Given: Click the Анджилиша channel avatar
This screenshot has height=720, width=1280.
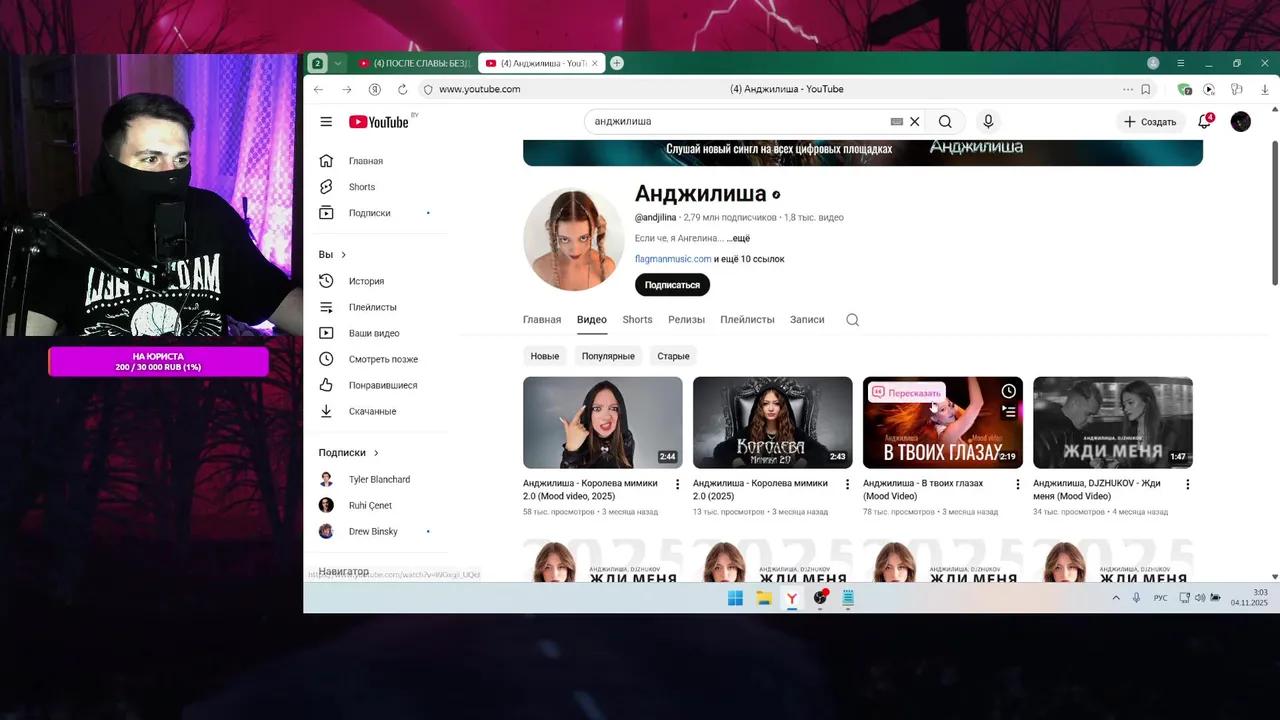Looking at the screenshot, I should [573, 240].
